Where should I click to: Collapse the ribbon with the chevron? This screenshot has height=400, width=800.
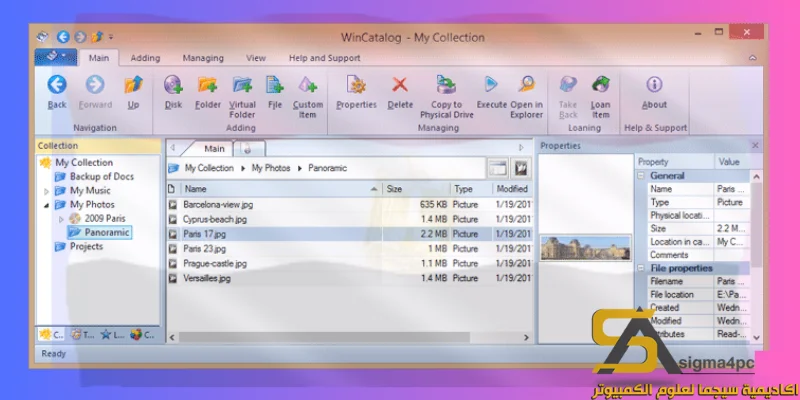click(x=753, y=58)
